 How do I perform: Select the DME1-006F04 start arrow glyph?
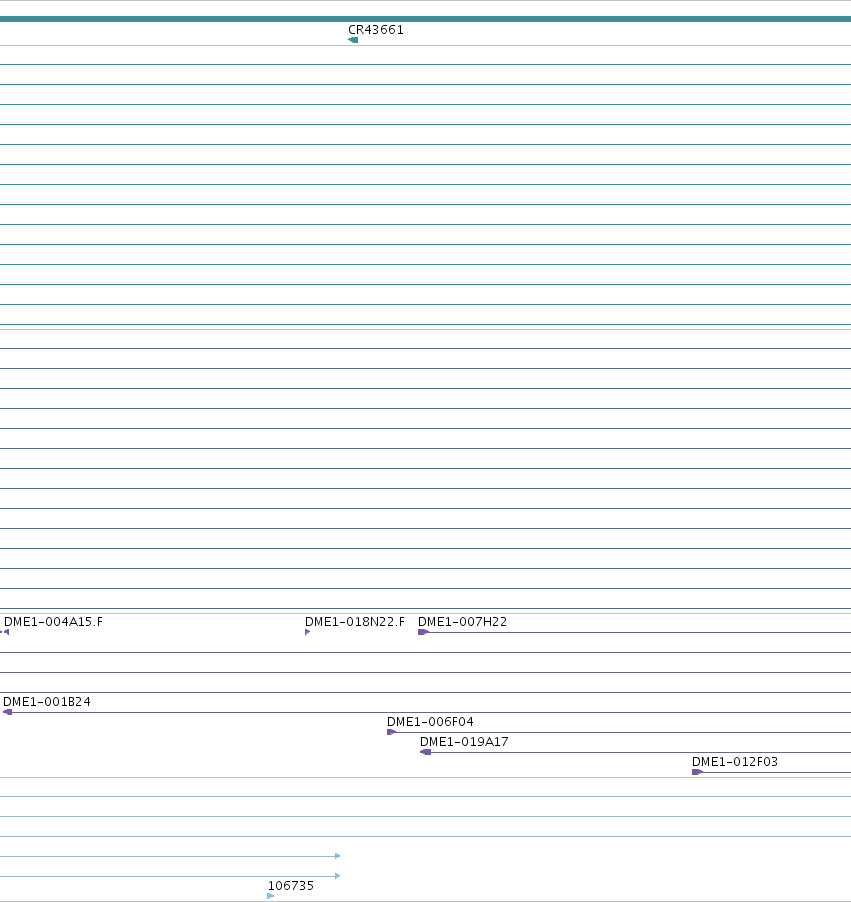[392, 732]
